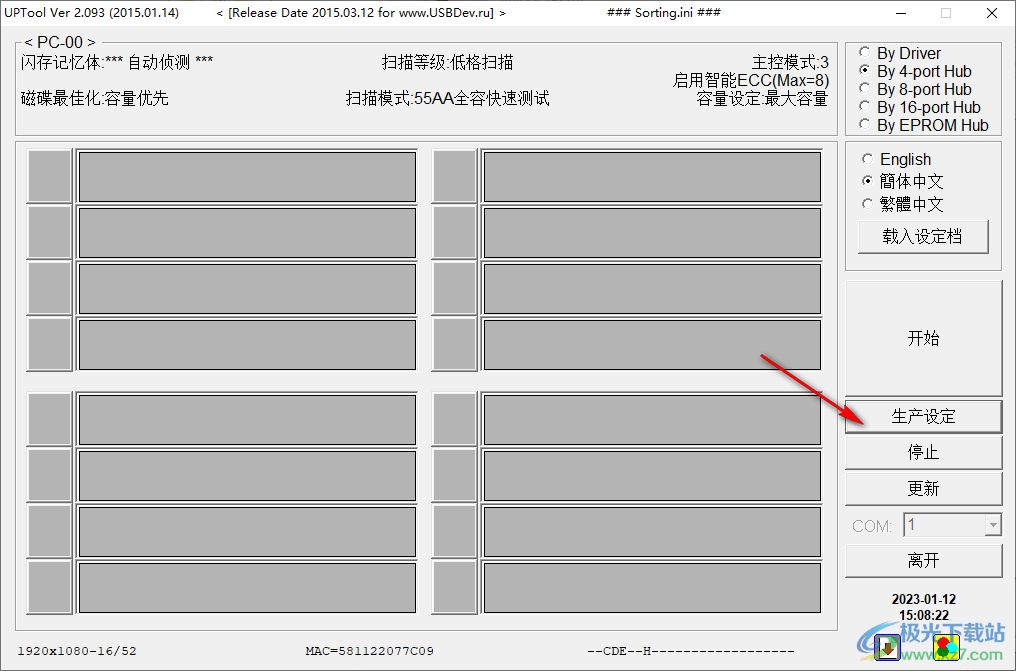This screenshot has width=1016, height=671.
Task: Click the --CDE--H drive letters status text
Action: pos(691,651)
